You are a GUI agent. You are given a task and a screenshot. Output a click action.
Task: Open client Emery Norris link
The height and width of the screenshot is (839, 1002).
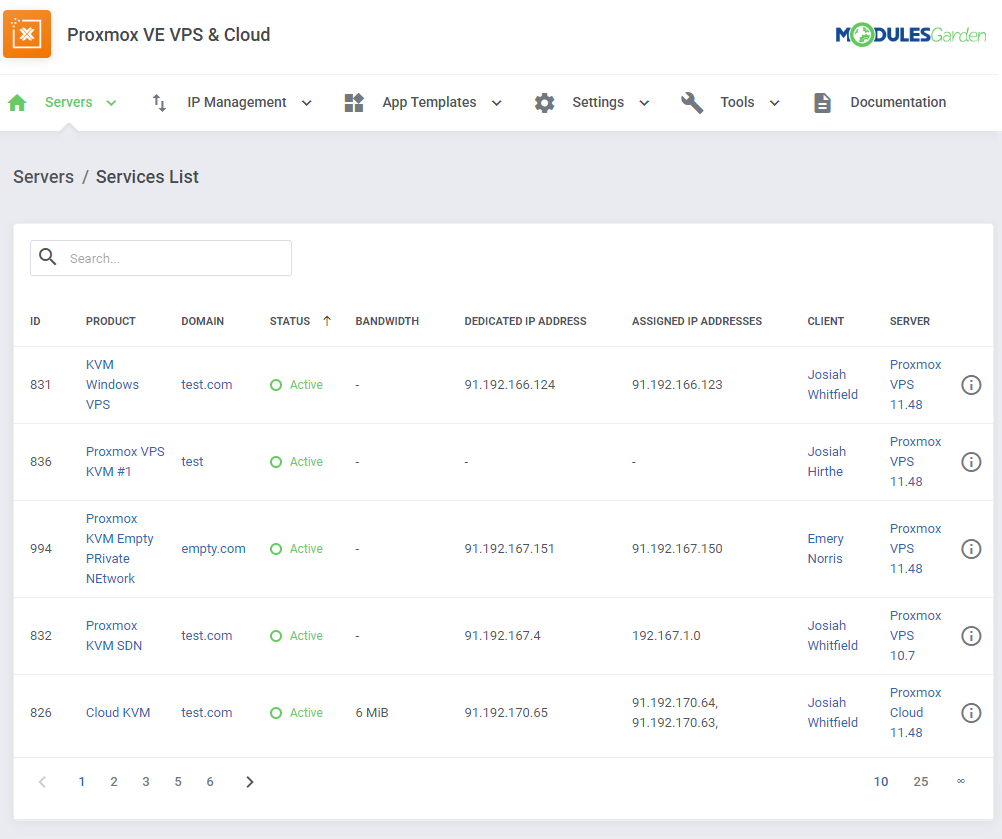coord(825,548)
